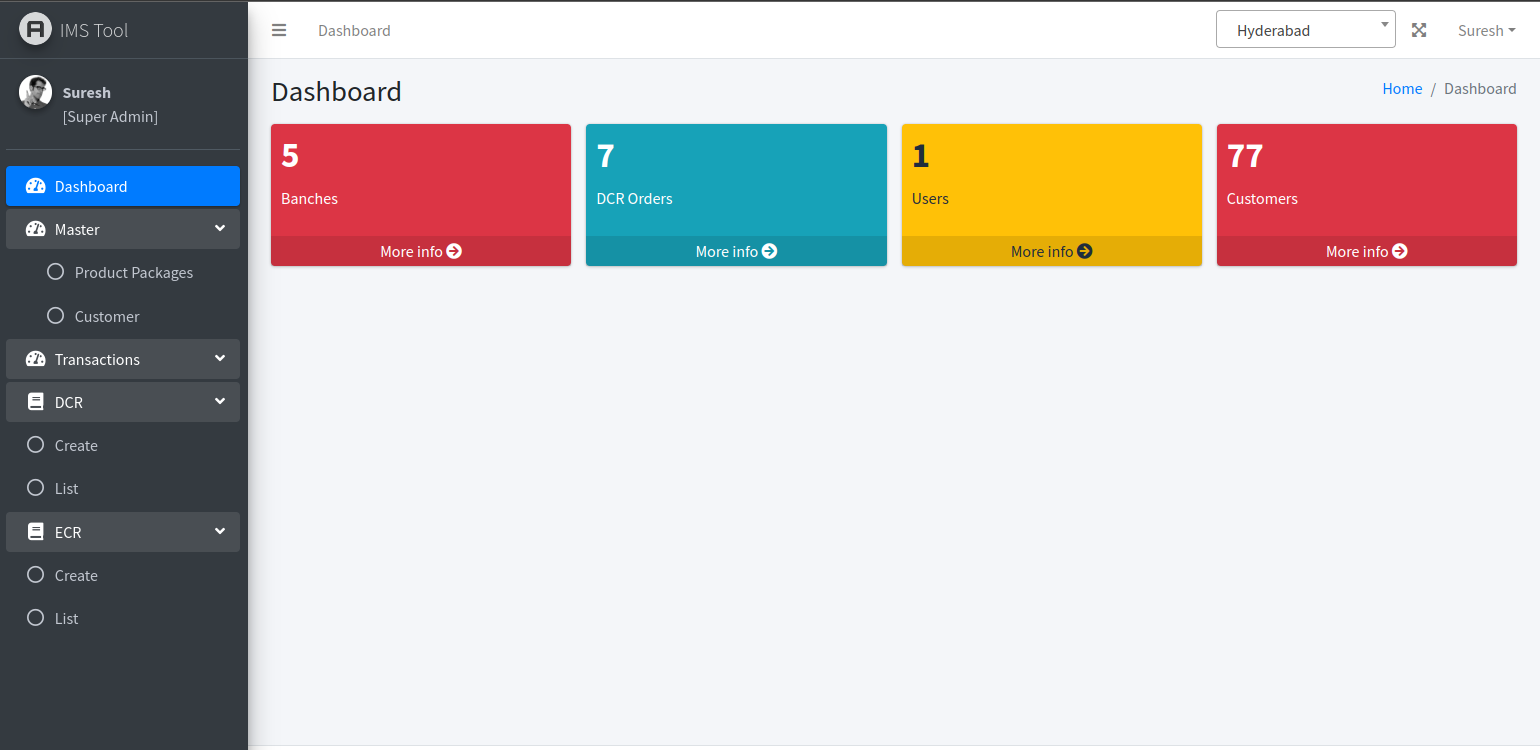The height and width of the screenshot is (750, 1540).
Task: Select Dashboard in the sidebar menu
Action: (x=123, y=186)
